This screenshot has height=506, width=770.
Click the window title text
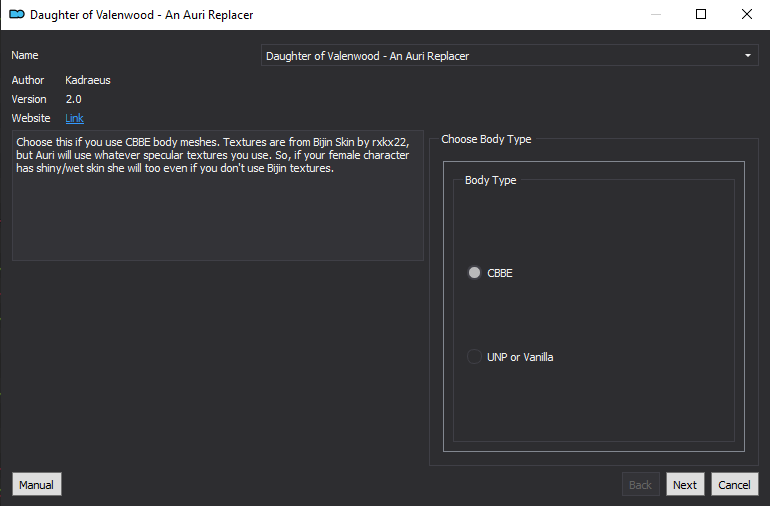[141, 15]
